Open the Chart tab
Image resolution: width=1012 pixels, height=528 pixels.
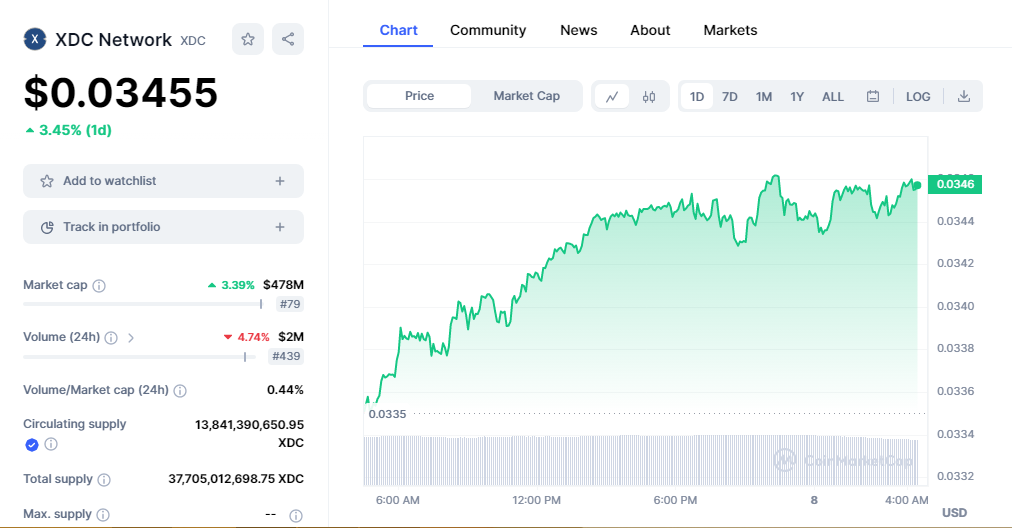coord(398,30)
